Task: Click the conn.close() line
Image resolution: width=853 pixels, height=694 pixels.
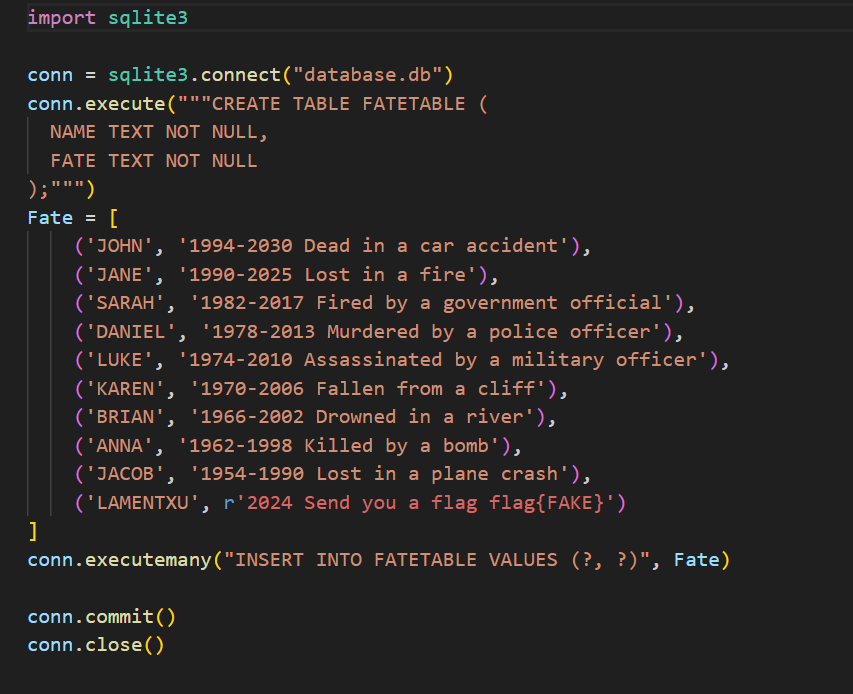Action: click(x=96, y=645)
